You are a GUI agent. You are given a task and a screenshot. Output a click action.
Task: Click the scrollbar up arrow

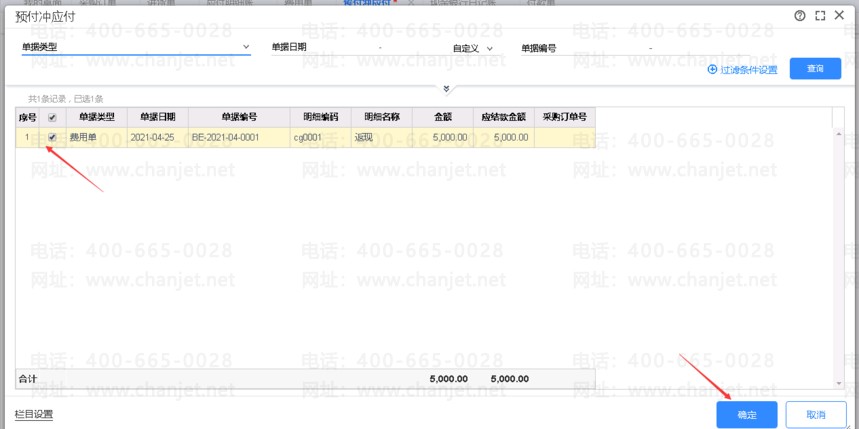[x=838, y=132]
